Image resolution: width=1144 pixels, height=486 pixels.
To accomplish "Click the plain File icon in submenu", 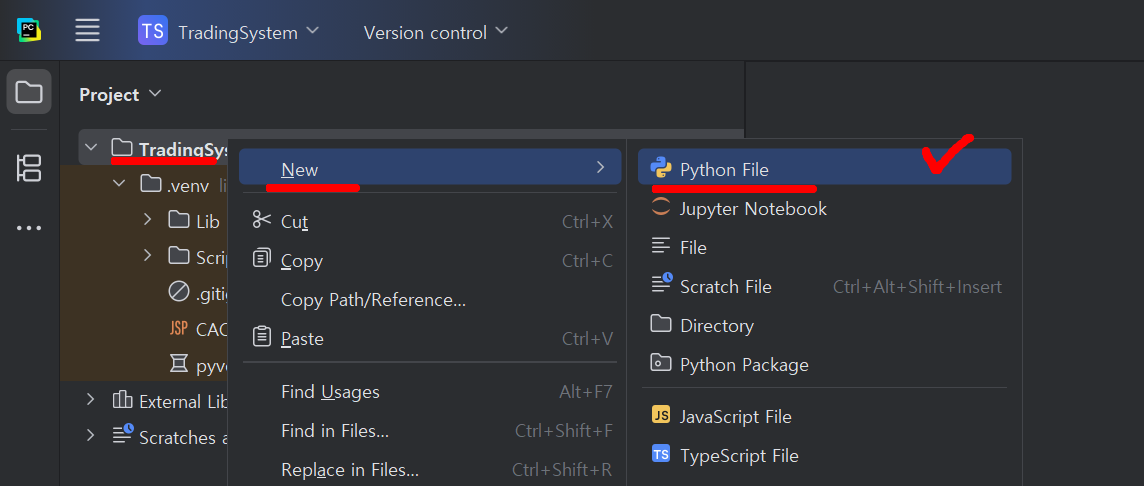I will pyautogui.click(x=661, y=246).
